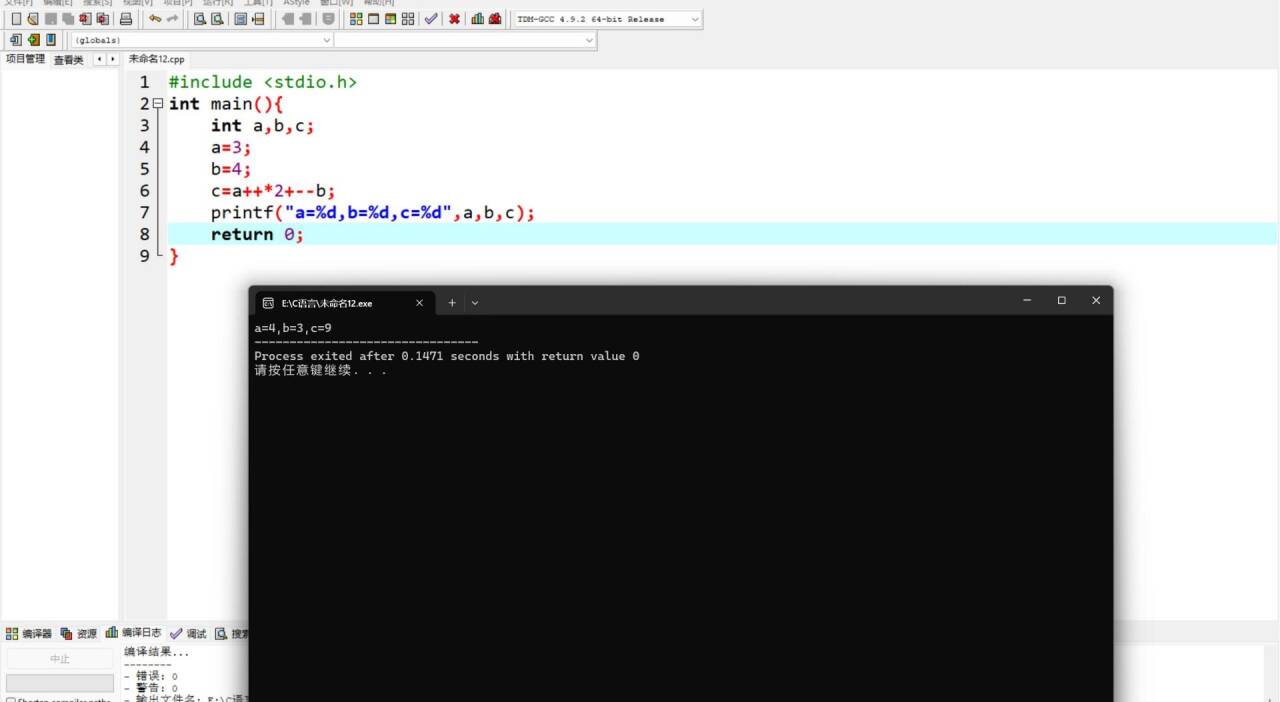Click the Redo arrow icon
Image resolution: width=1280 pixels, height=702 pixels.
pos(172,19)
